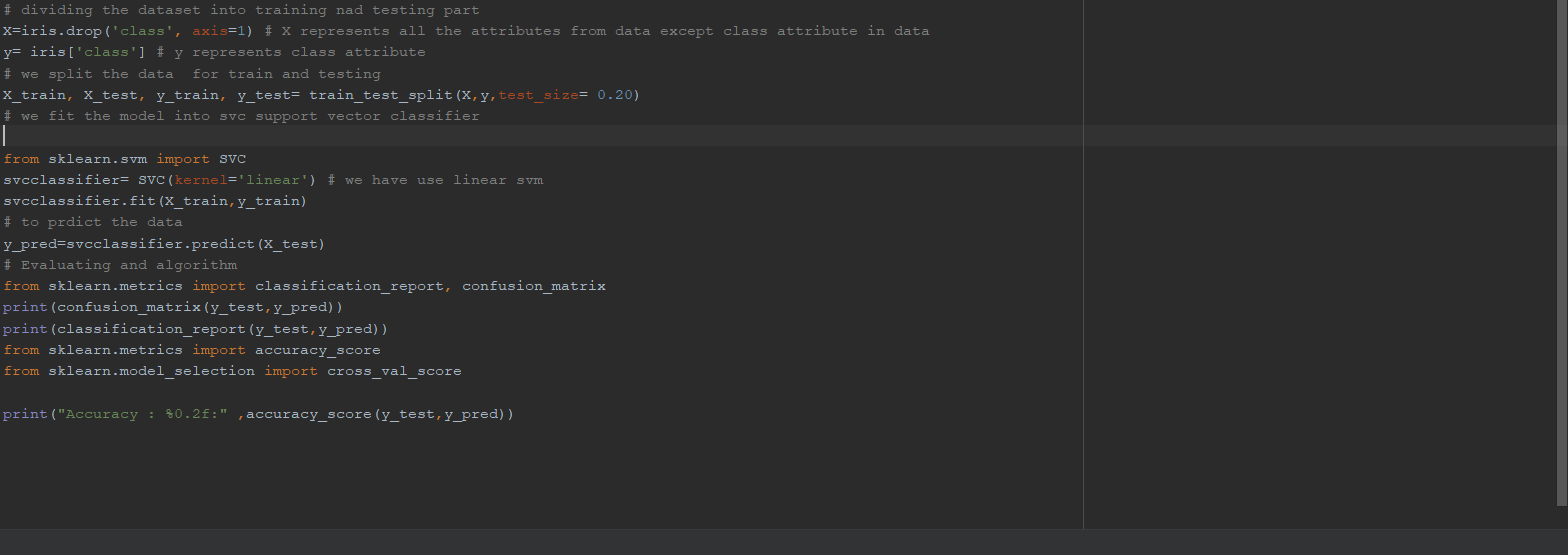The width and height of the screenshot is (1568, 555).
Task: Click the print "Accuracy : %0.2f:" line
Action: pos(258,414)
